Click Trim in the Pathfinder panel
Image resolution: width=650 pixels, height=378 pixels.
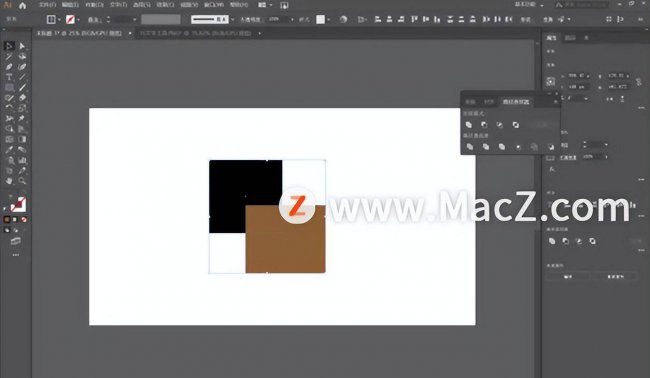click(x=485, y=147)
